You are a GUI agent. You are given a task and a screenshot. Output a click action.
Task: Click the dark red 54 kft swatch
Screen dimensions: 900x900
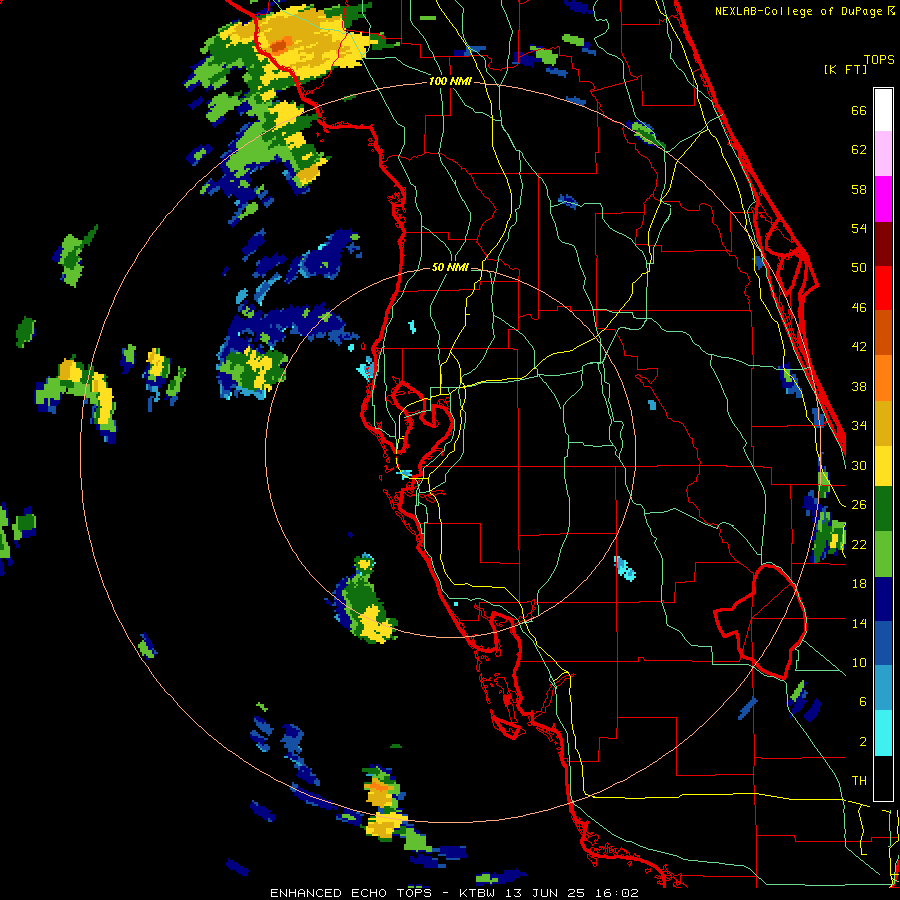point(883,243)
